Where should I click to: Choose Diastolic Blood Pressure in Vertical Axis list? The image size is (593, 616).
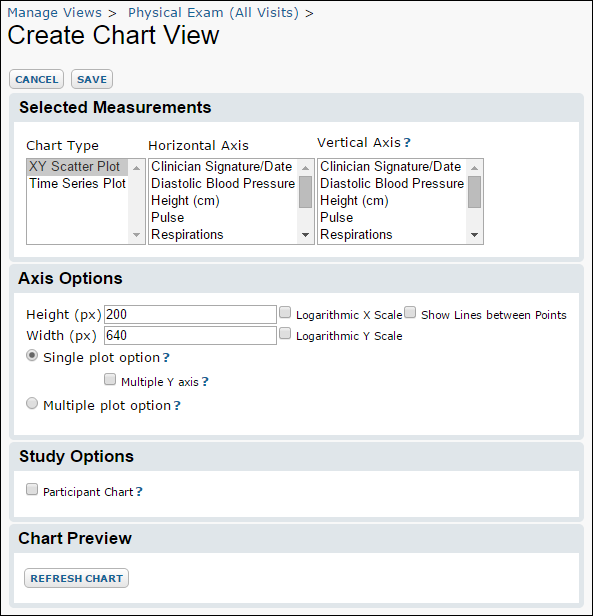[x=392, y=183]
